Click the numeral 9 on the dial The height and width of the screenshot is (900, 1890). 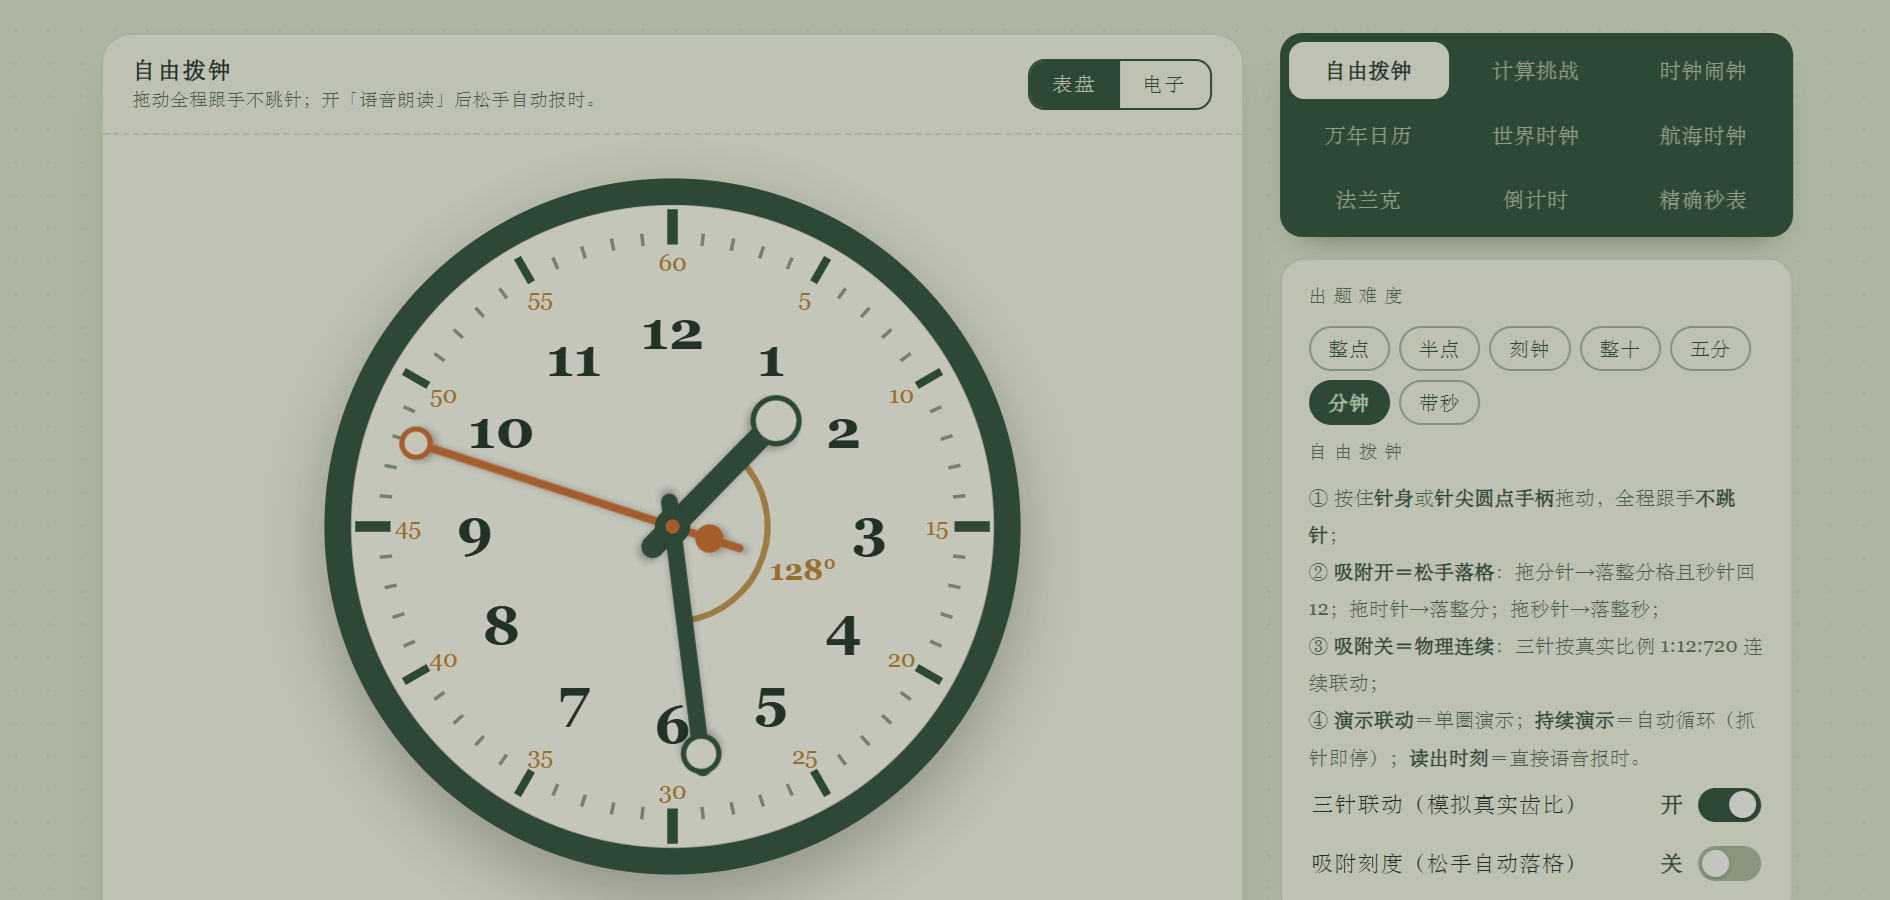(x=475, y=536)
